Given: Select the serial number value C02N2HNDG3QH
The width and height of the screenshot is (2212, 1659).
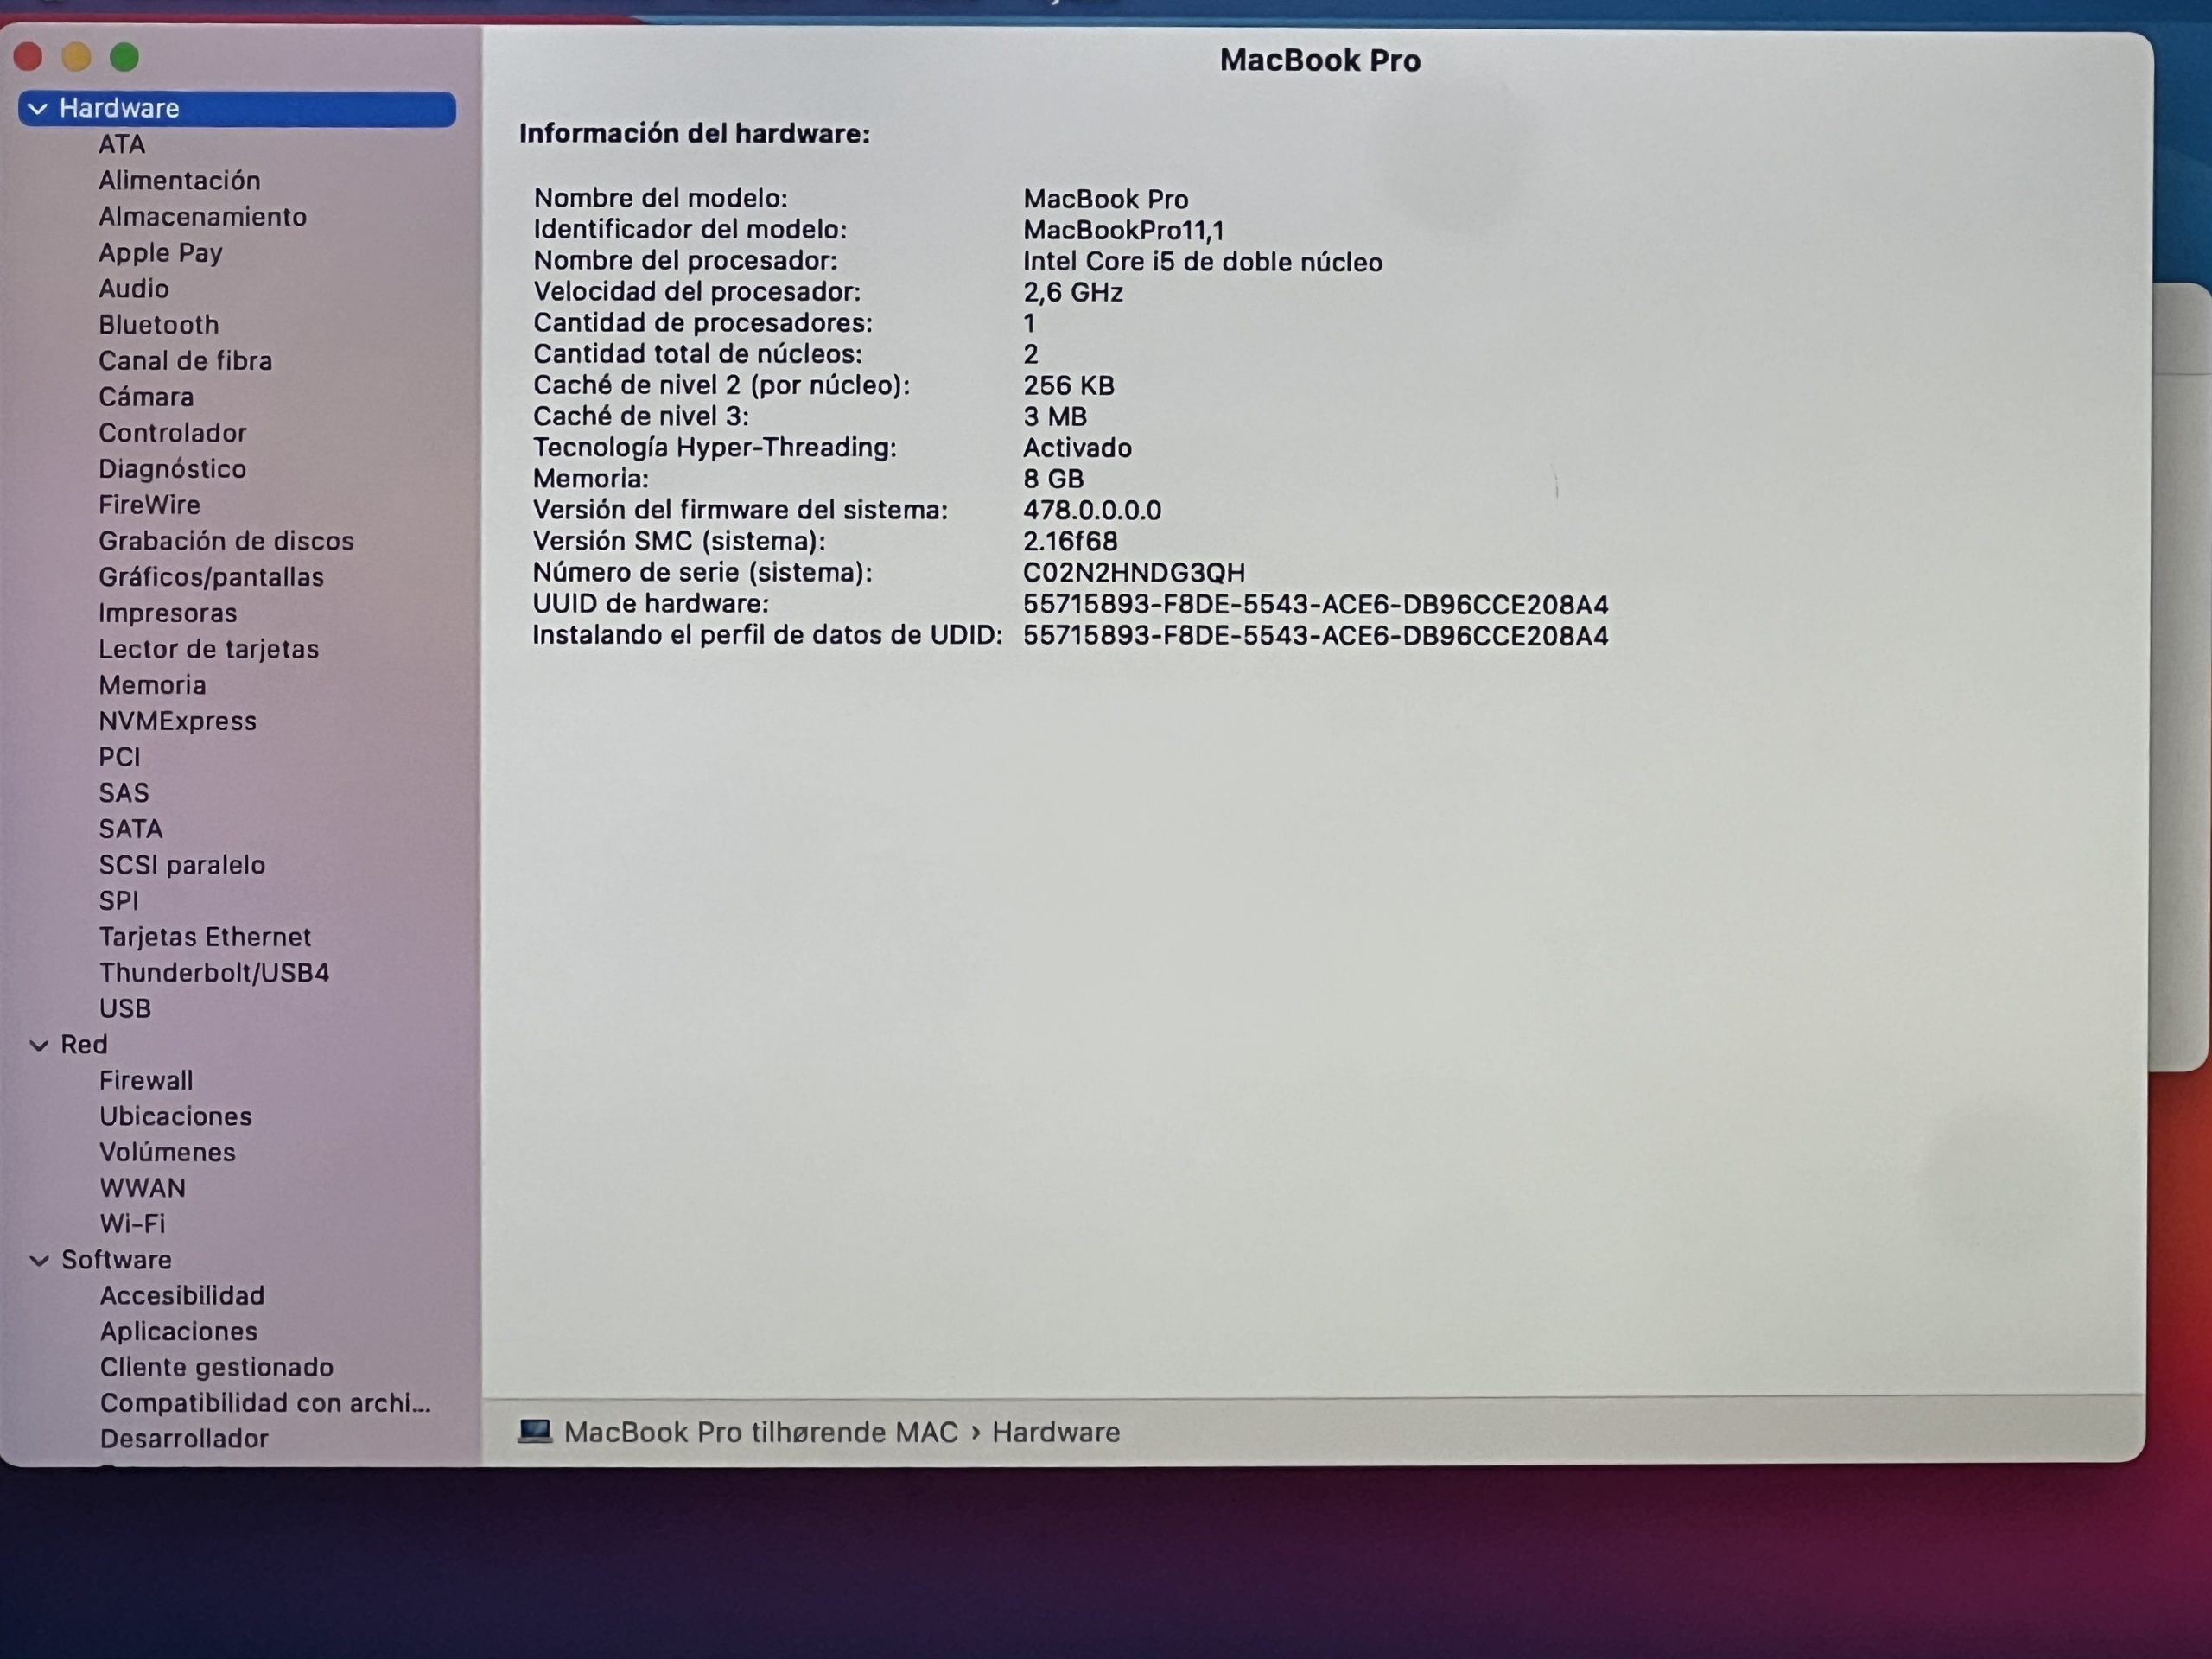Looking at the screenshot, I should 1133,573.
